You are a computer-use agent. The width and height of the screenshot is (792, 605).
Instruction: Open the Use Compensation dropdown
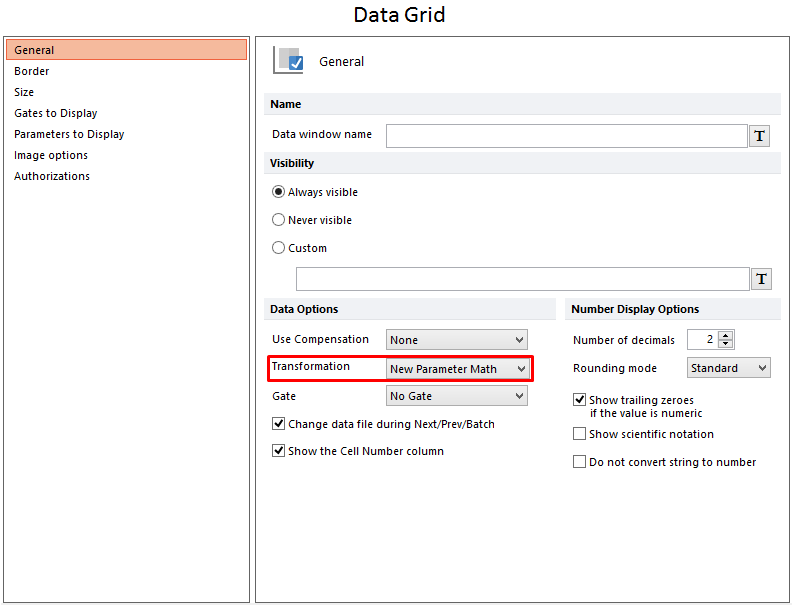pos(457,340)
